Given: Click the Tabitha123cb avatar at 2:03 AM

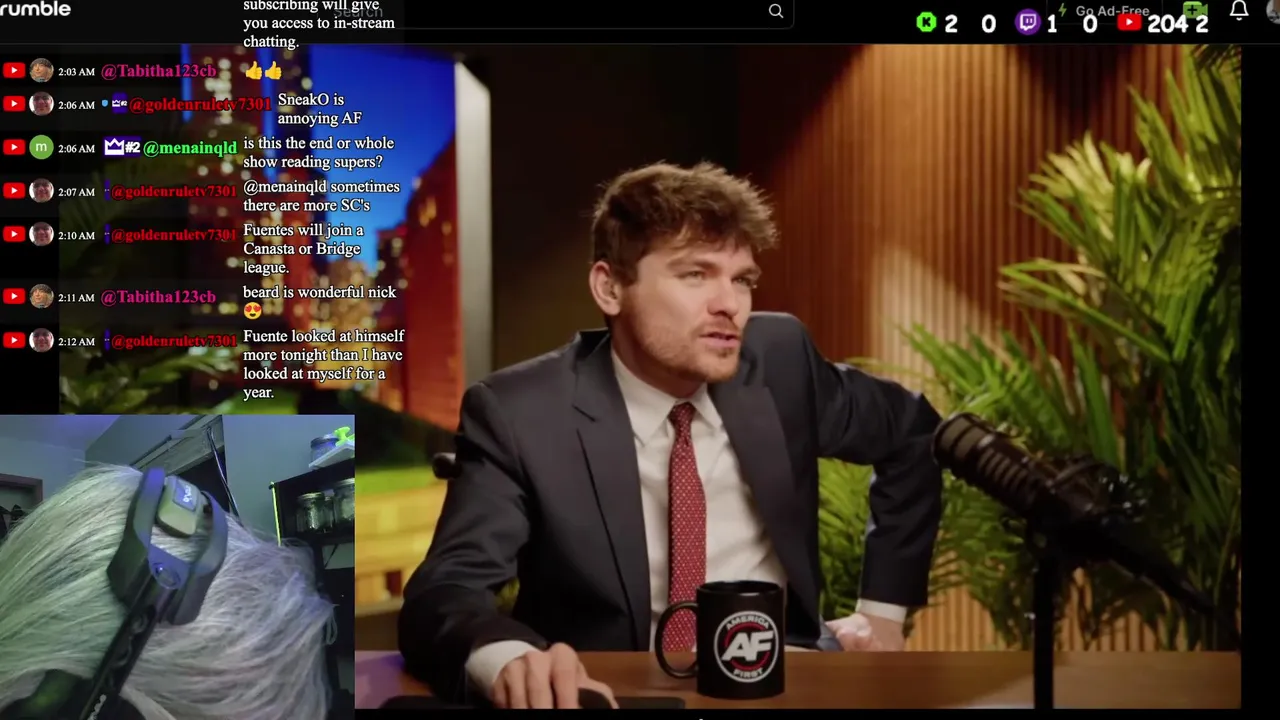Looking at the screenshot, I should click(41, 71).
